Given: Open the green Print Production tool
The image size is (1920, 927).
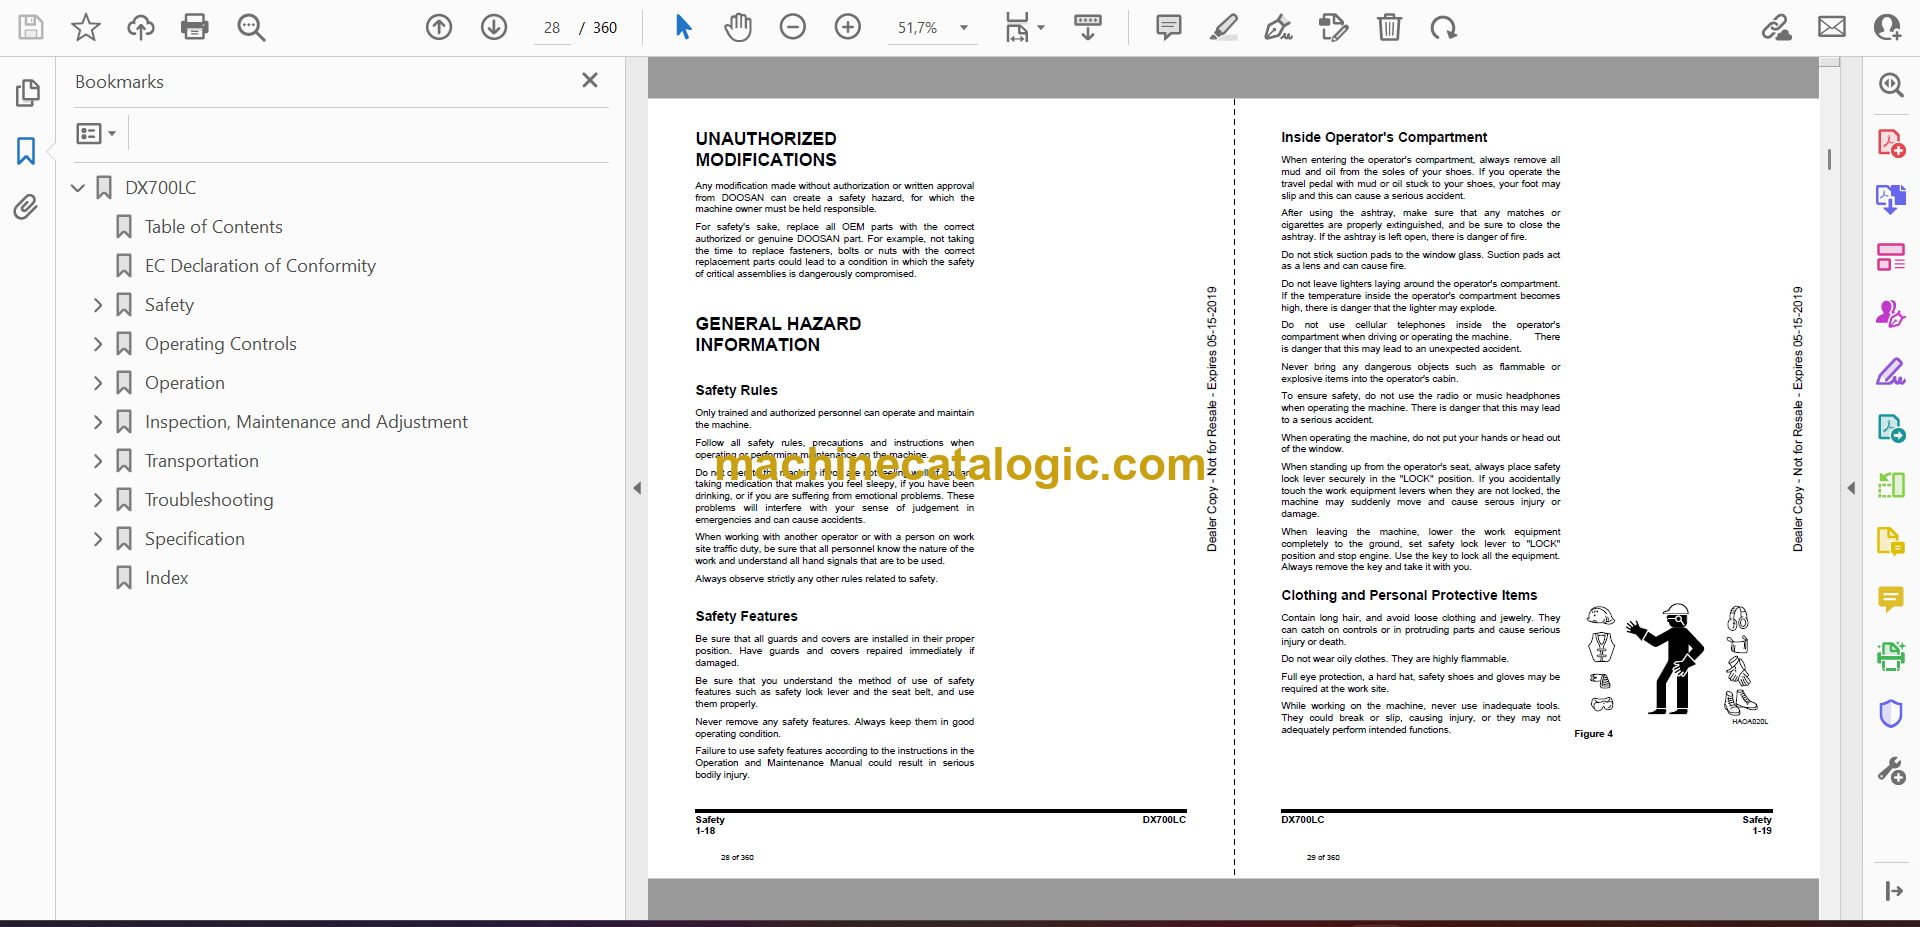Looking at the screenshot, I should (1890, 656).
